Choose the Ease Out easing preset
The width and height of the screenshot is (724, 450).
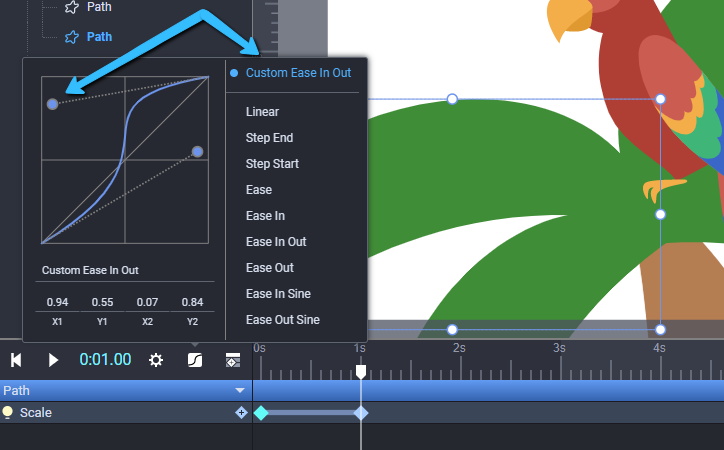(270, 268)
